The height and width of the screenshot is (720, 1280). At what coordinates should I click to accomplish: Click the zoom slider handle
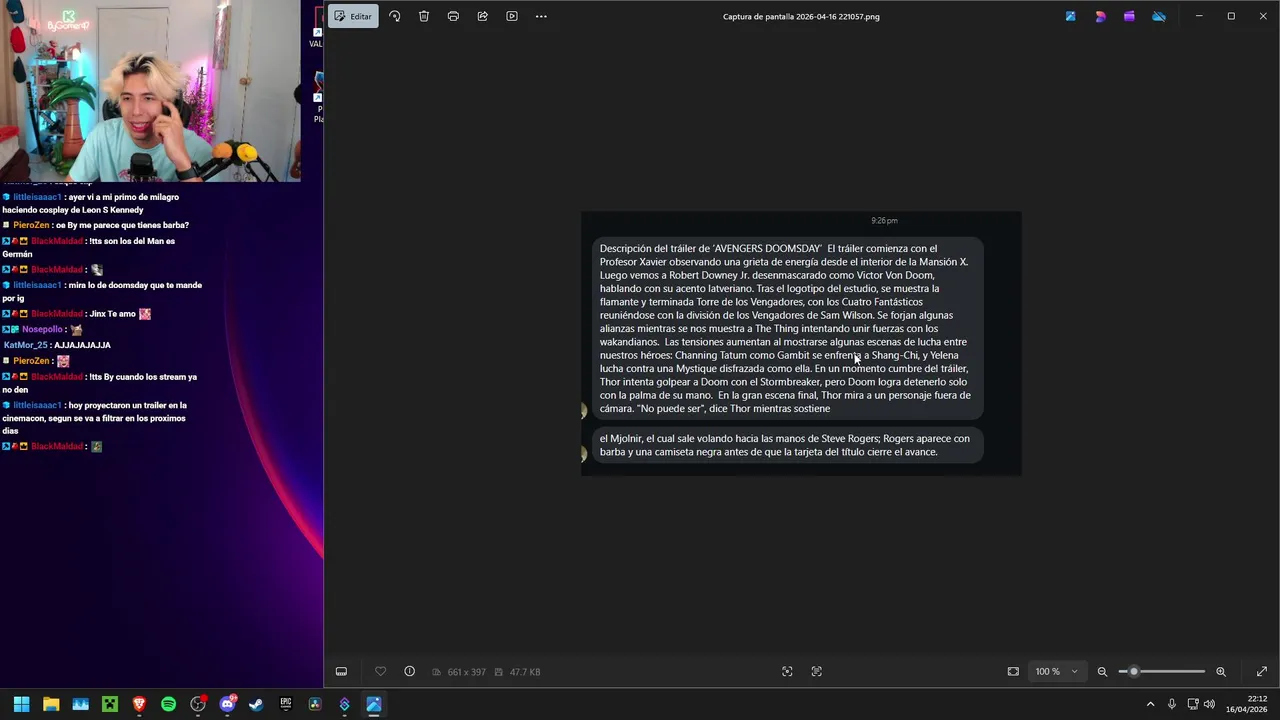1133,671
